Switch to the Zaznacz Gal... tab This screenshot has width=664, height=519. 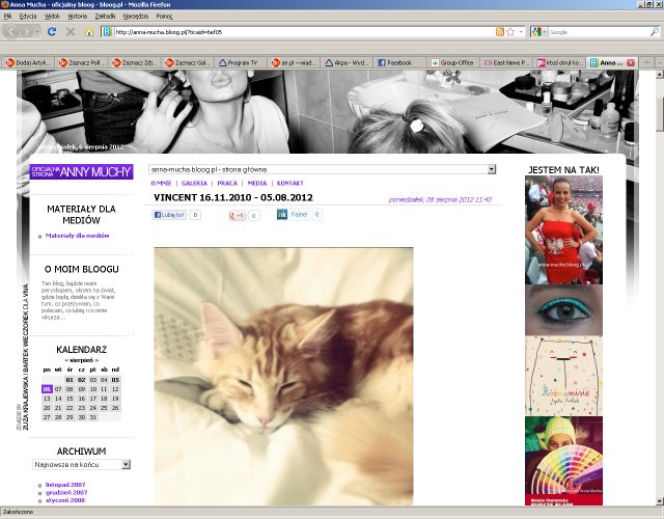coord(188,63)
